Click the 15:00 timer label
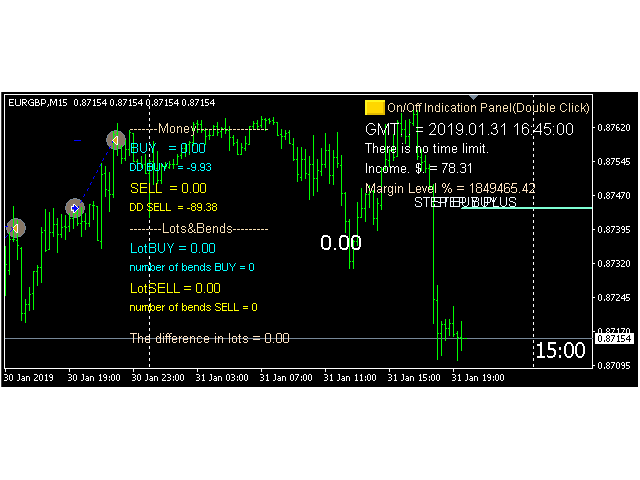 560,350
